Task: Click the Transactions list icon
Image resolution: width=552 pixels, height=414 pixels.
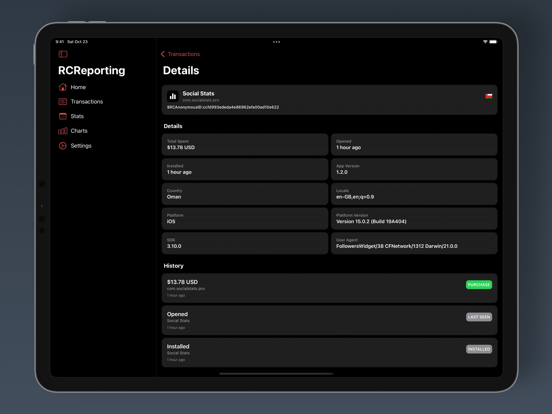Action: click(x=63, y=101)
